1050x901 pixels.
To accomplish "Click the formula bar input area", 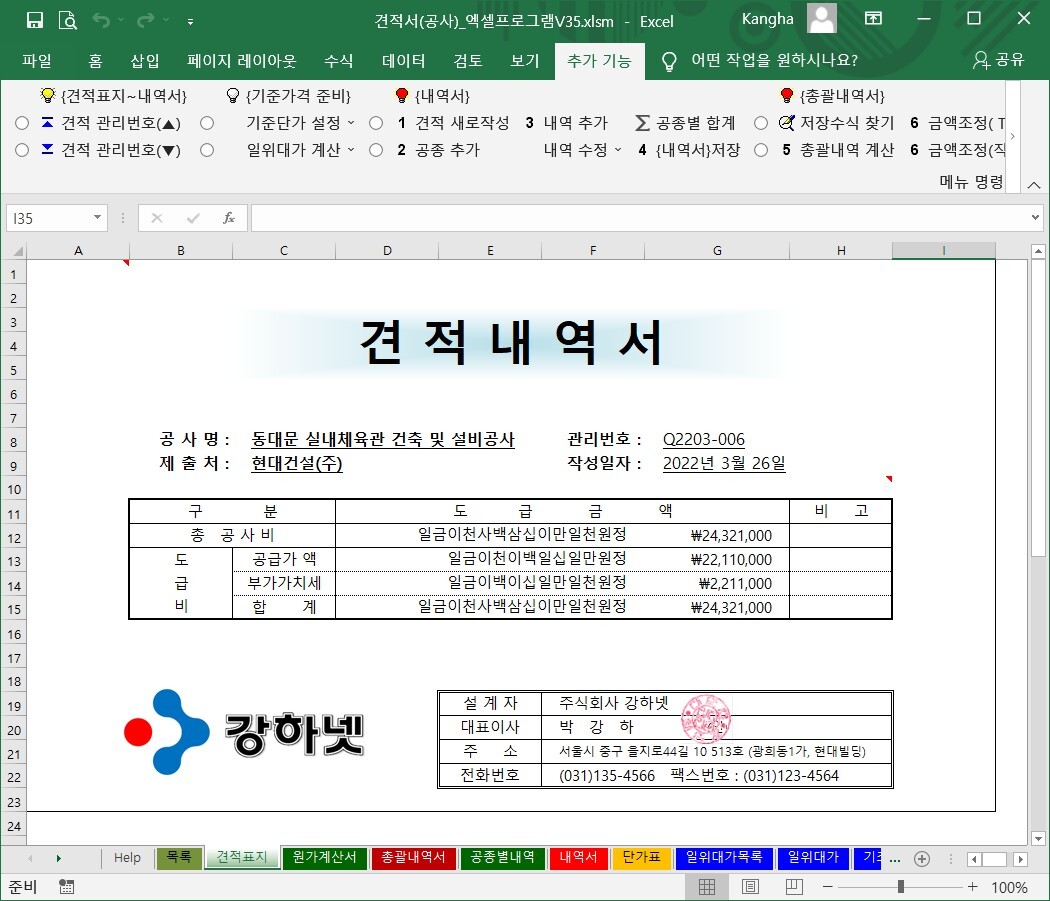I will pyautogui.click(x=640, y=218).
